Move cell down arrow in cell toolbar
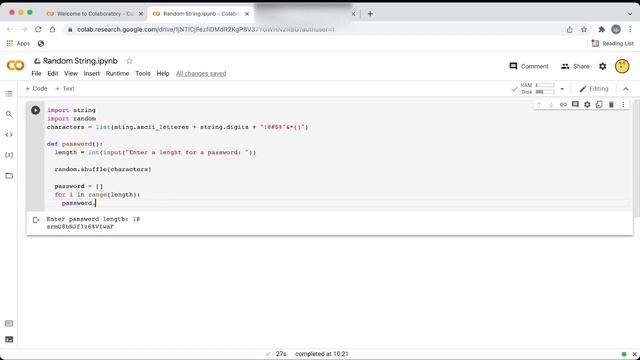Image resolution: width=640 pixels, height=360 pixels. click(x=551, y=105)
